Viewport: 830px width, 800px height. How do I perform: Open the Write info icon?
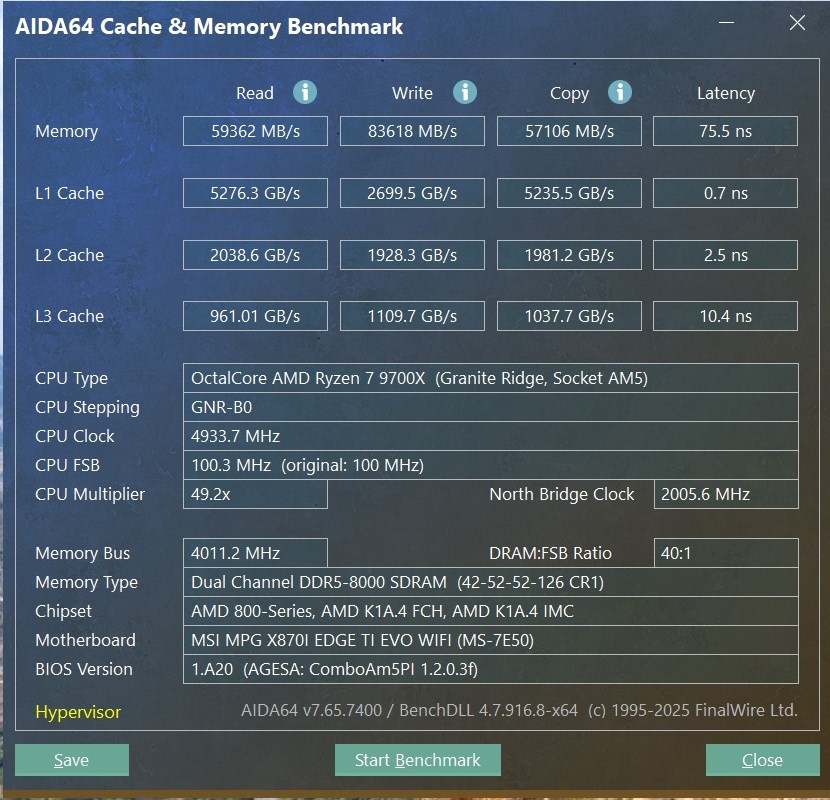coord(465,92)
